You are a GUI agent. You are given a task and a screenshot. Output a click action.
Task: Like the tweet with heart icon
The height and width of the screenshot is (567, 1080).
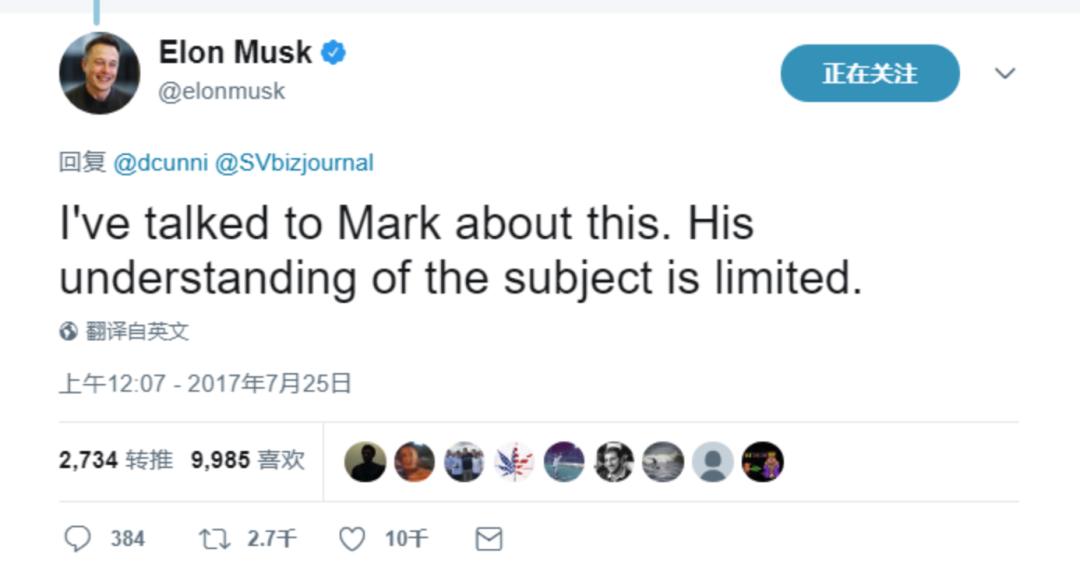352,539
